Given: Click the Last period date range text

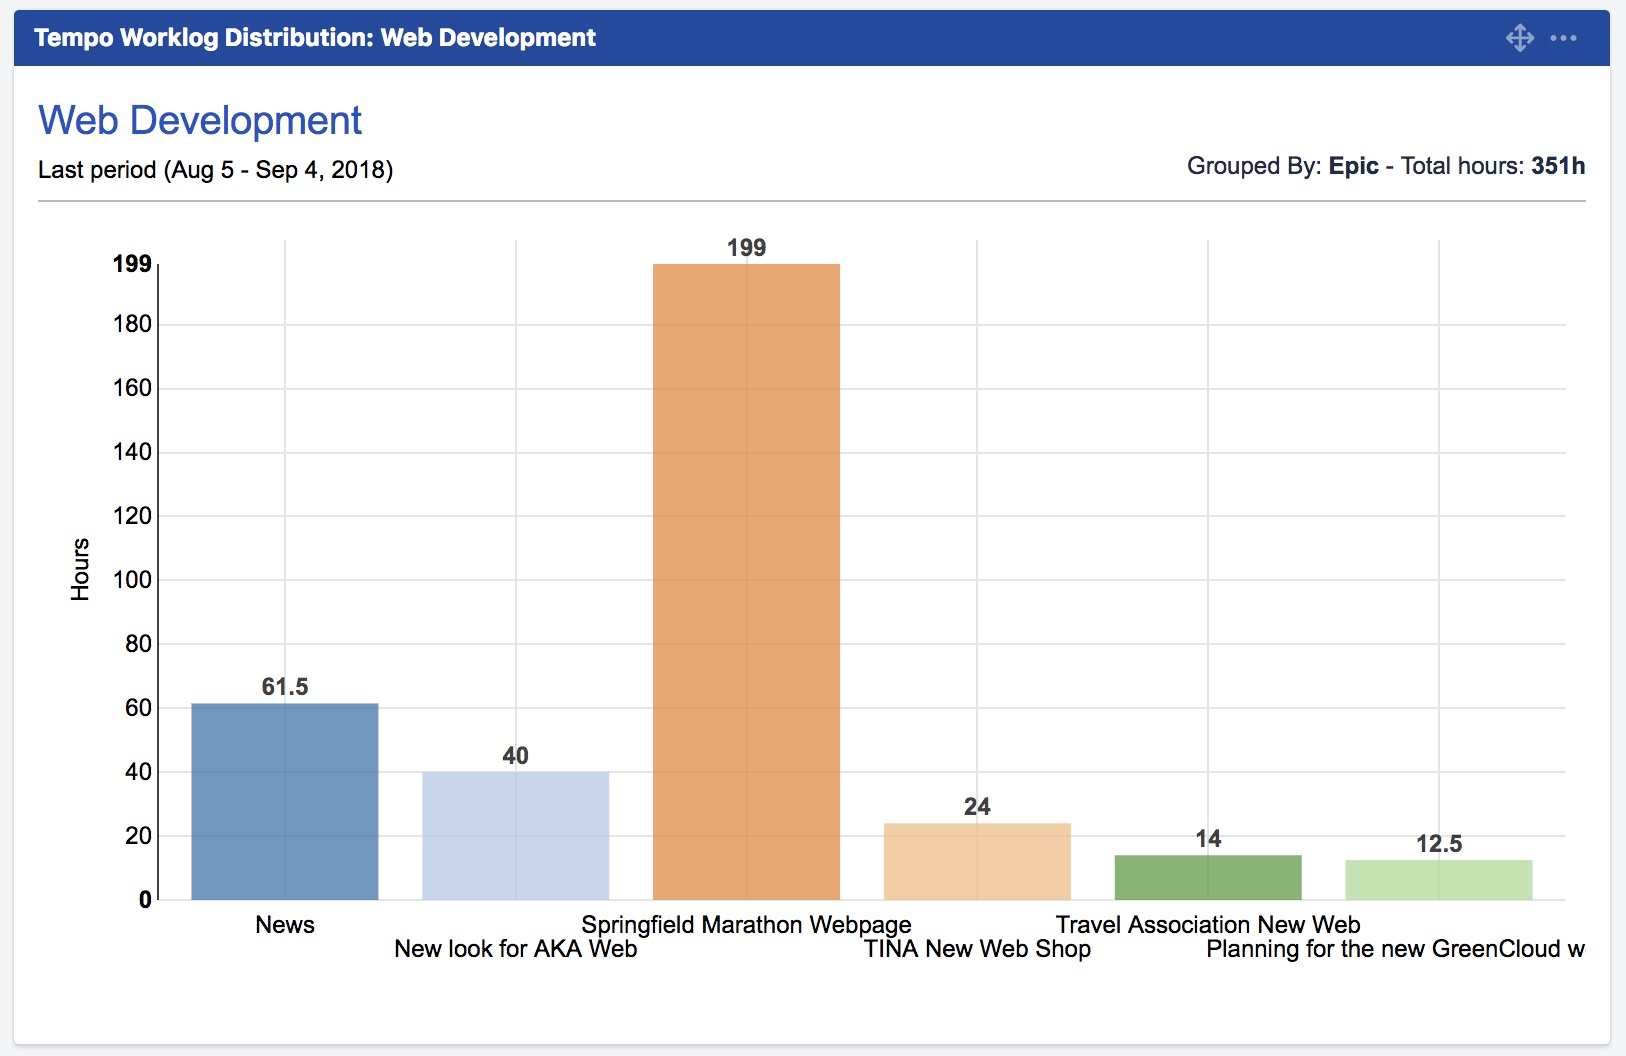Looking at the screenshot, I should (215, 170).
